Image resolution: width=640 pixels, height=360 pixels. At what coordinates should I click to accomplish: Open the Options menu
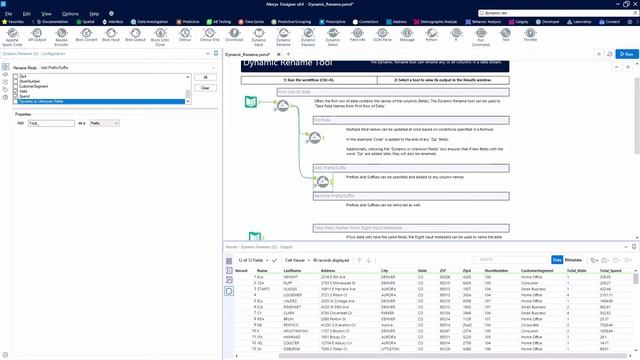click(70, 14)
